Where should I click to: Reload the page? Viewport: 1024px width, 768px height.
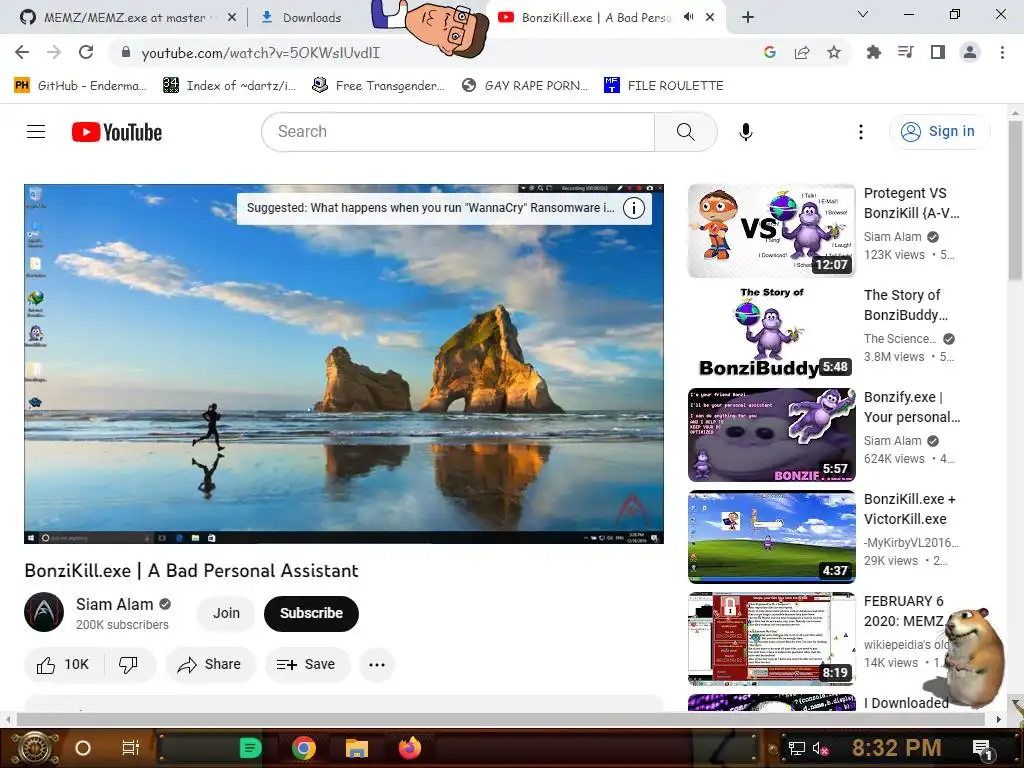tap(86, 52)
